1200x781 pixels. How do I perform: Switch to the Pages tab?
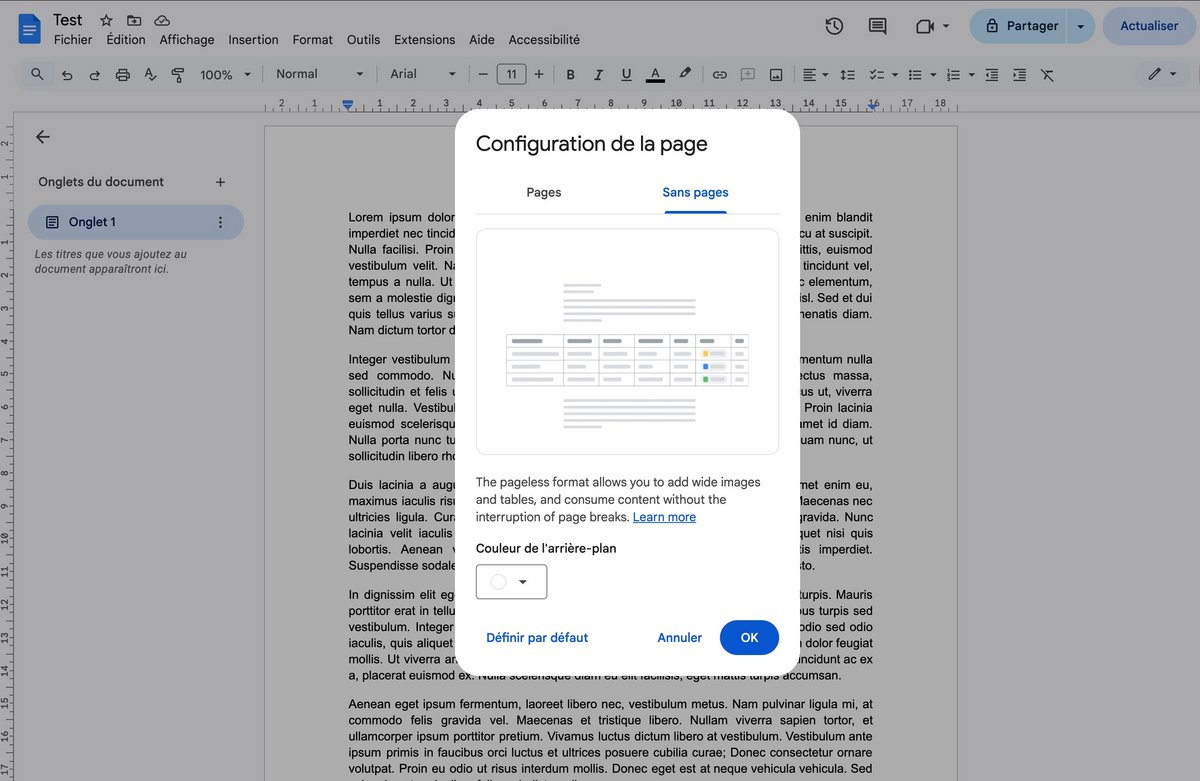pyautogui.click(x=543, y=192)
